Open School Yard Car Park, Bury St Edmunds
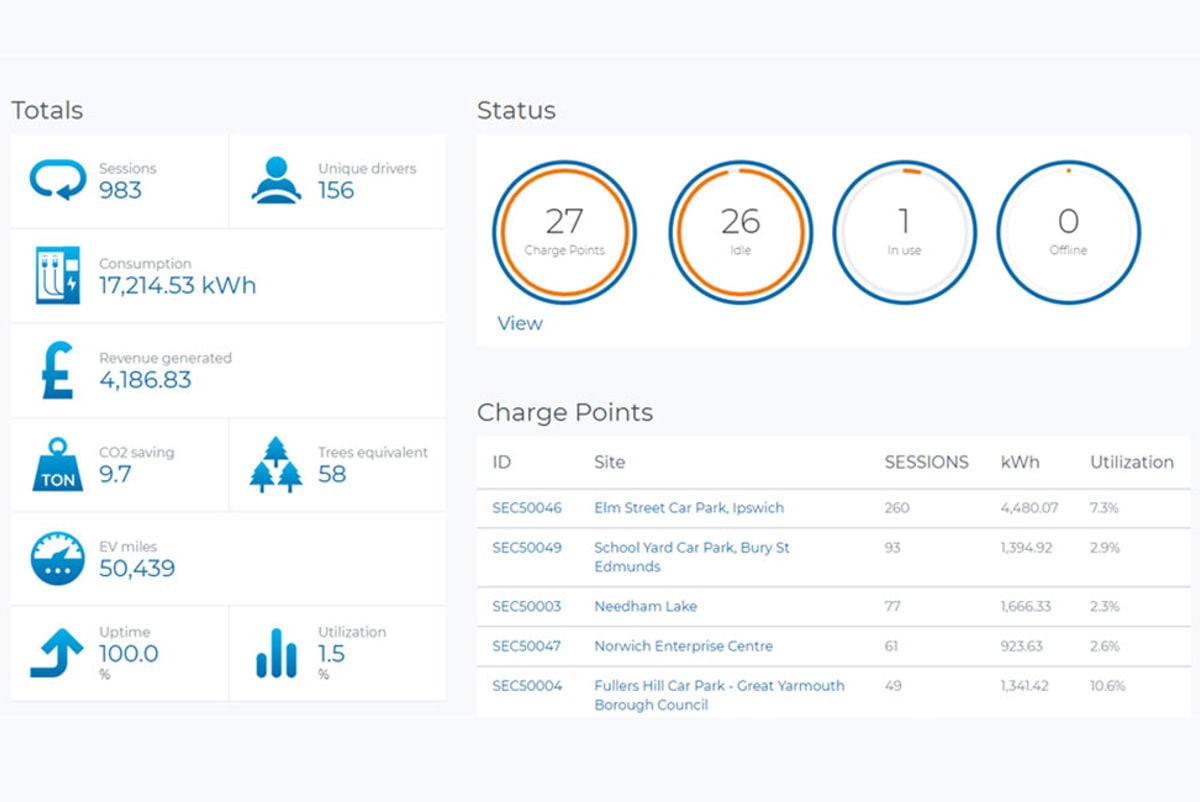 (x=692, y=557)
